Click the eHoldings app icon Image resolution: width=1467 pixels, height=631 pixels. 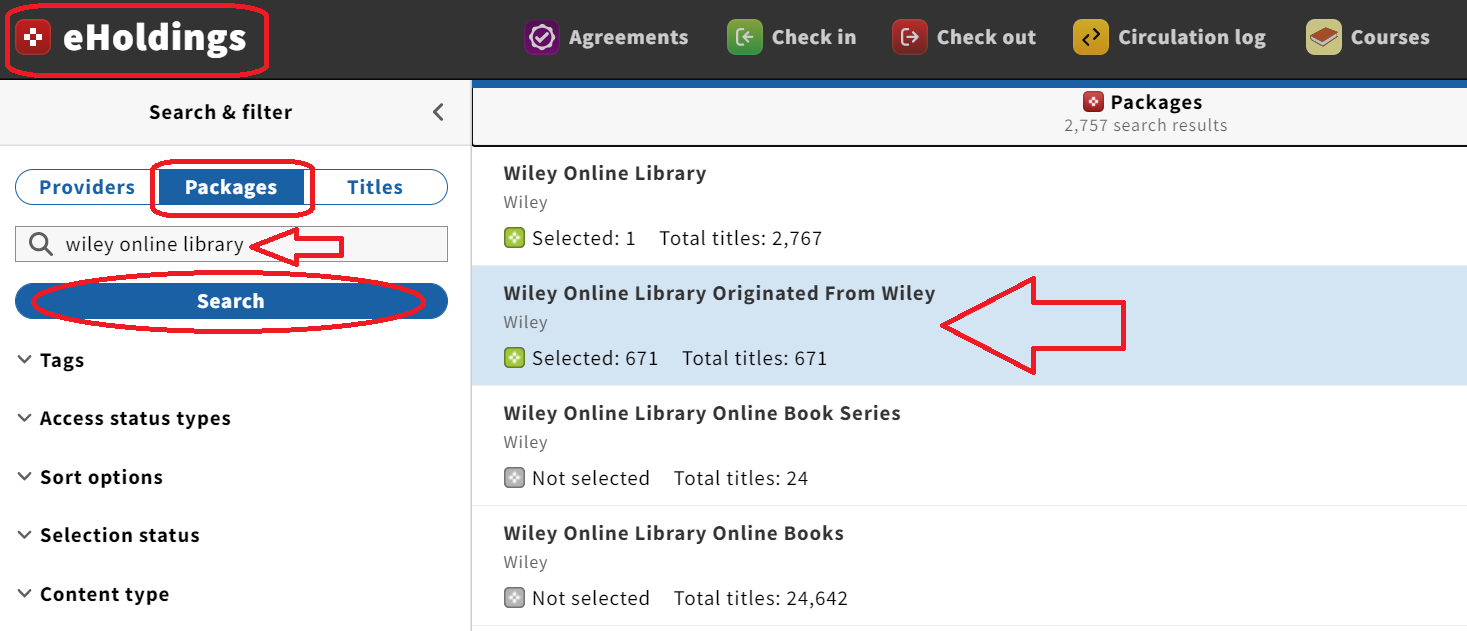[x=34, y=38]
